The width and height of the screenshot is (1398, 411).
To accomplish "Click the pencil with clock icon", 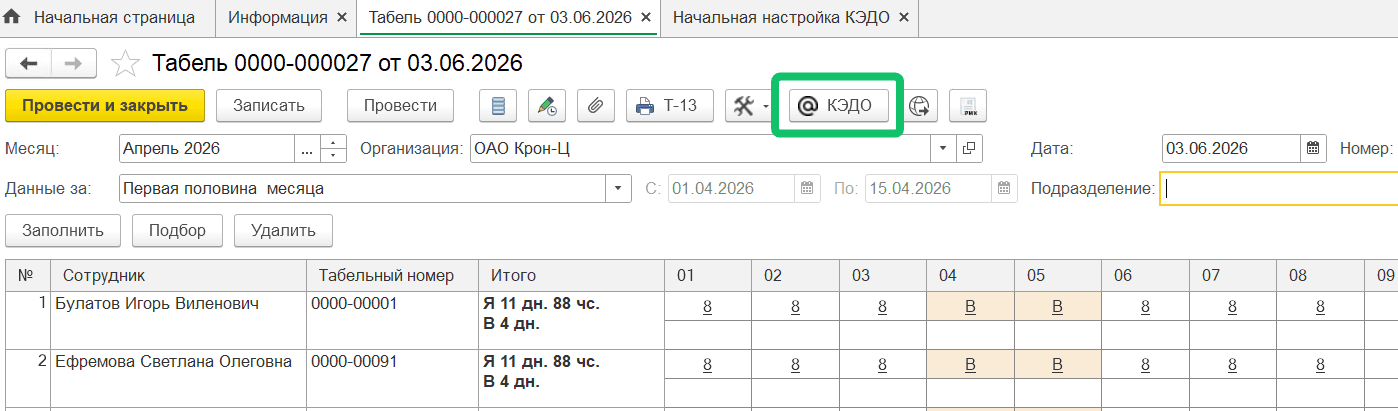I will 547,106.
